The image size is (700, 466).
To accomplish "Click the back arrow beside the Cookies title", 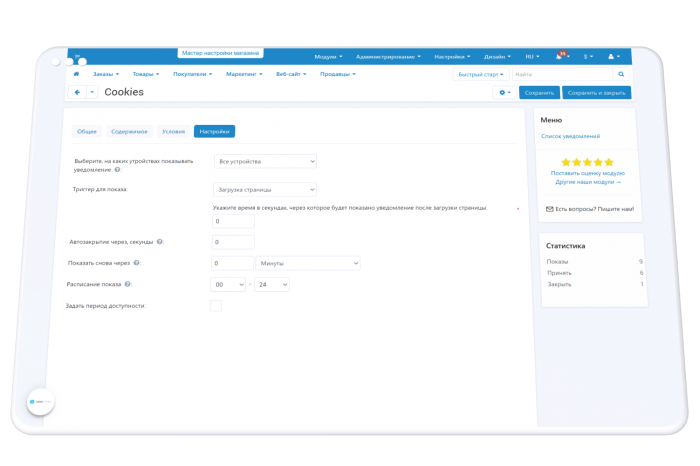I will click(x=77, y=92).
